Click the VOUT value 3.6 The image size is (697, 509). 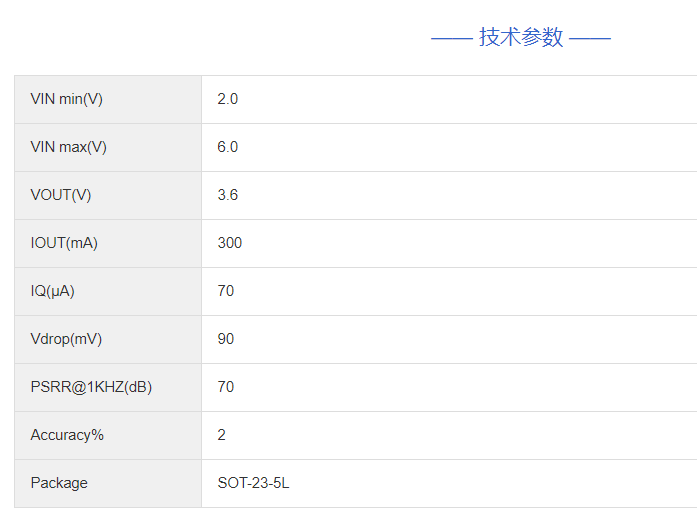[228, 195]
